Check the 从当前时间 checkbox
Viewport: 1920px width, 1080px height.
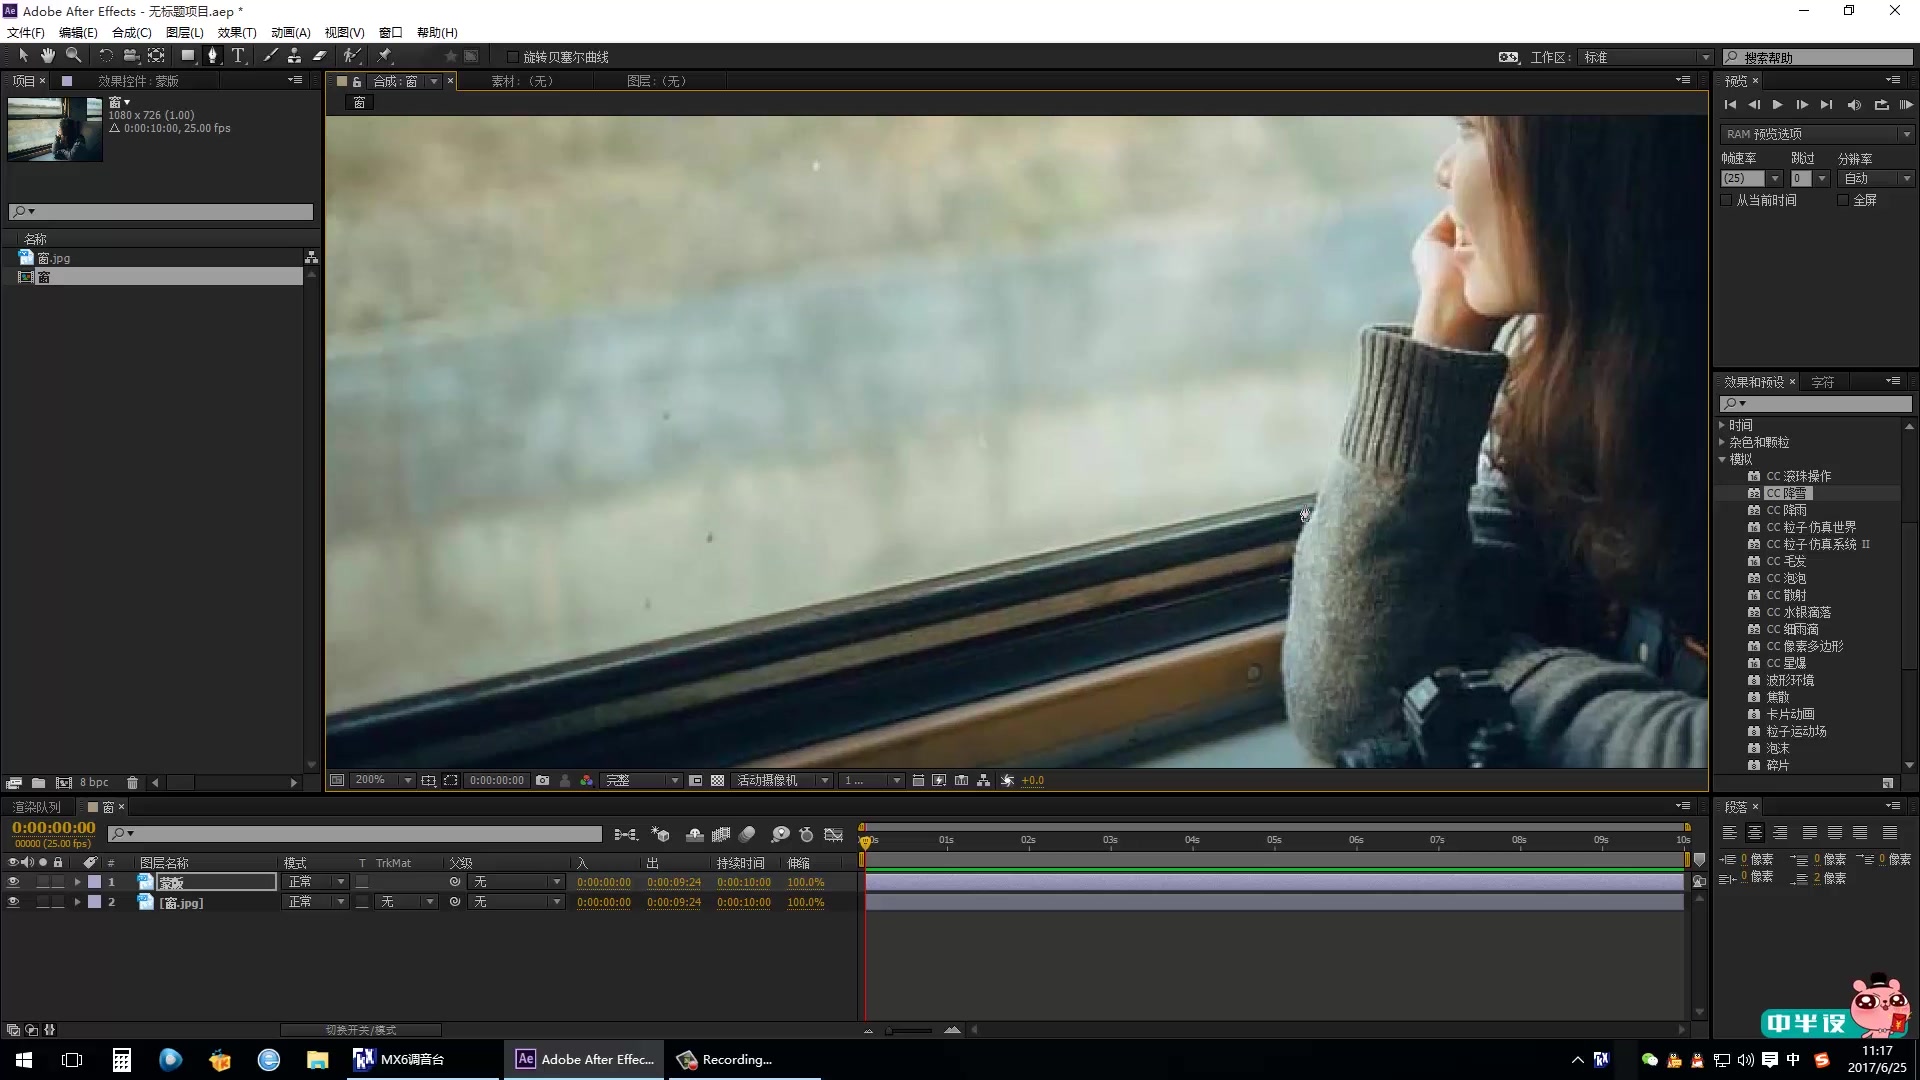tap(1726, 200)
